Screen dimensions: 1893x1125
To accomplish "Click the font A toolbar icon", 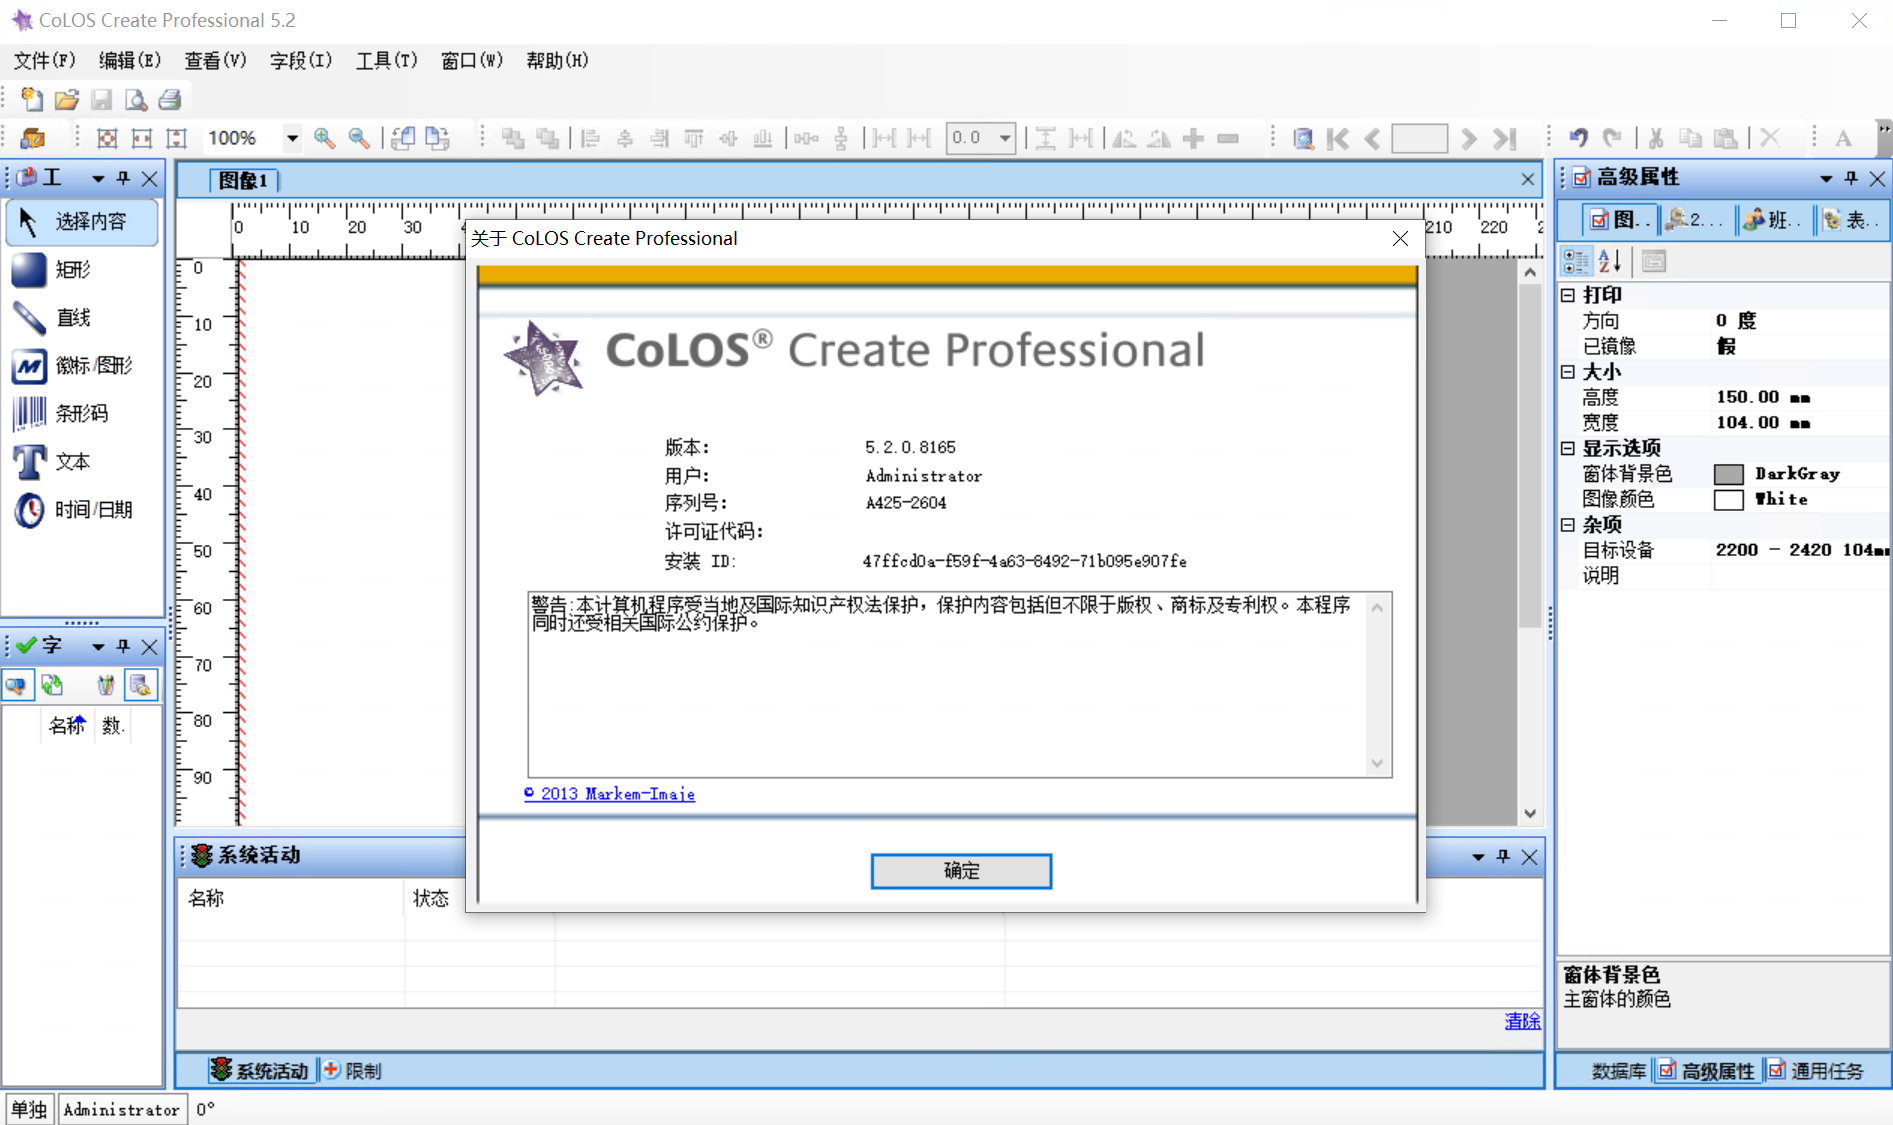I will pos(1843,138).
